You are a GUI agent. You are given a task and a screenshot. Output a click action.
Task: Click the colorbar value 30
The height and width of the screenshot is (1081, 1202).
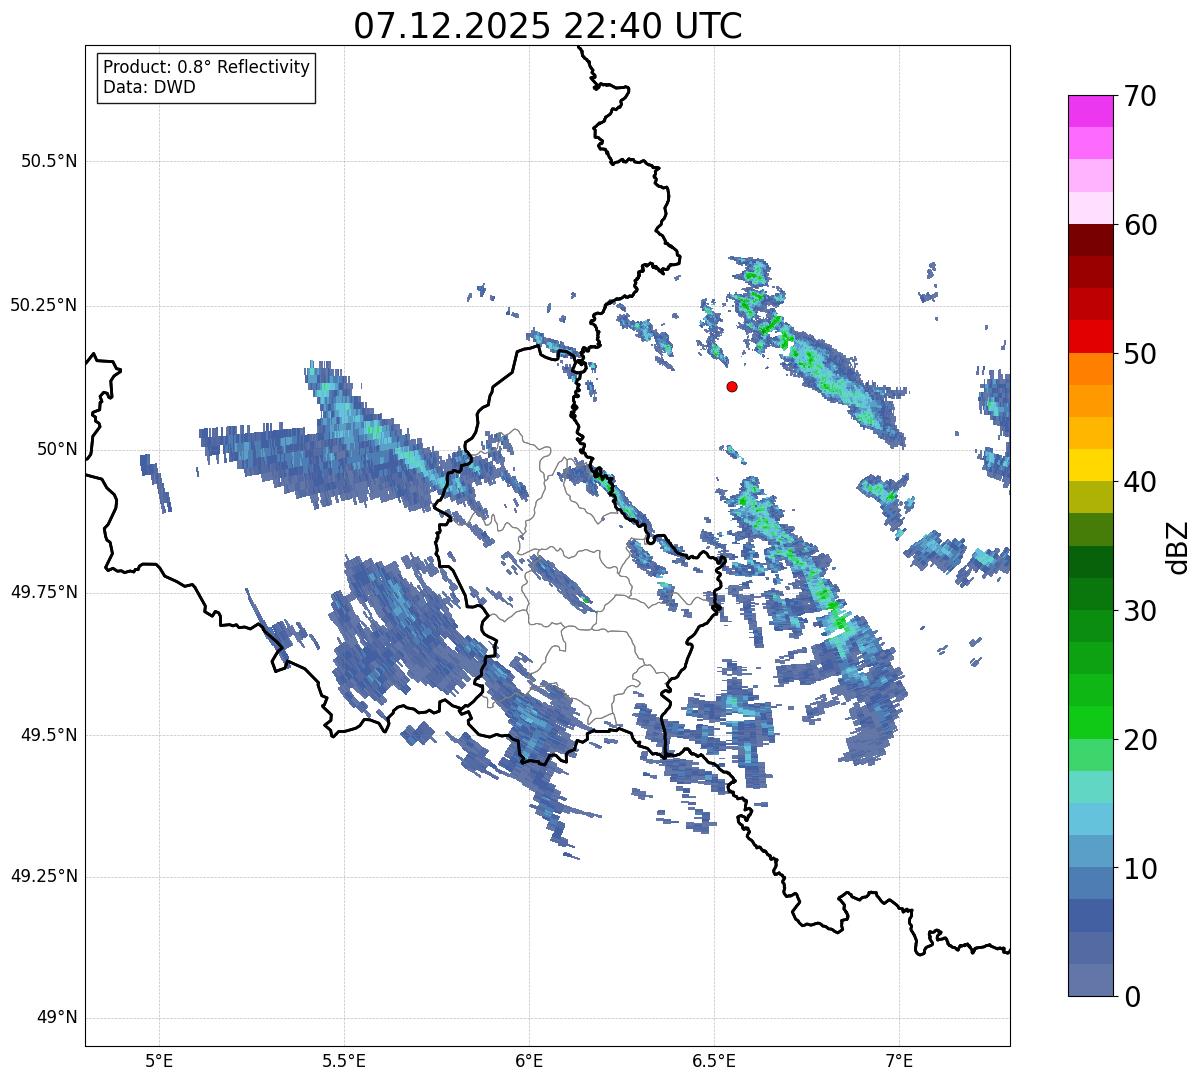(x=1140, y=611)
